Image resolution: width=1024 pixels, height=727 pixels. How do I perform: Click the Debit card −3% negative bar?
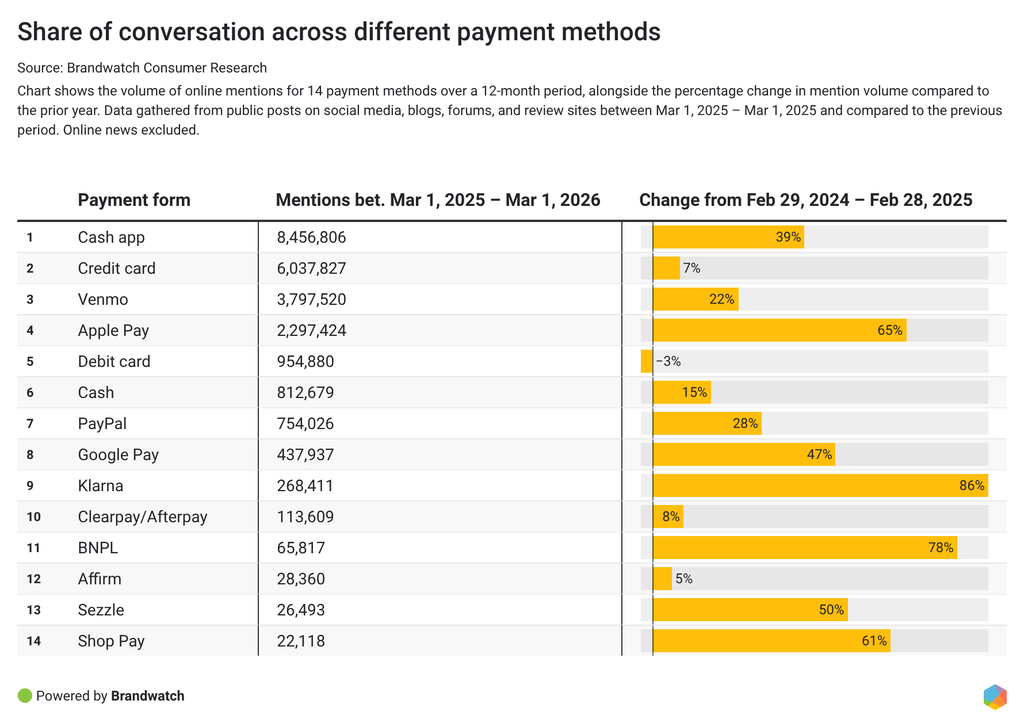647,362
